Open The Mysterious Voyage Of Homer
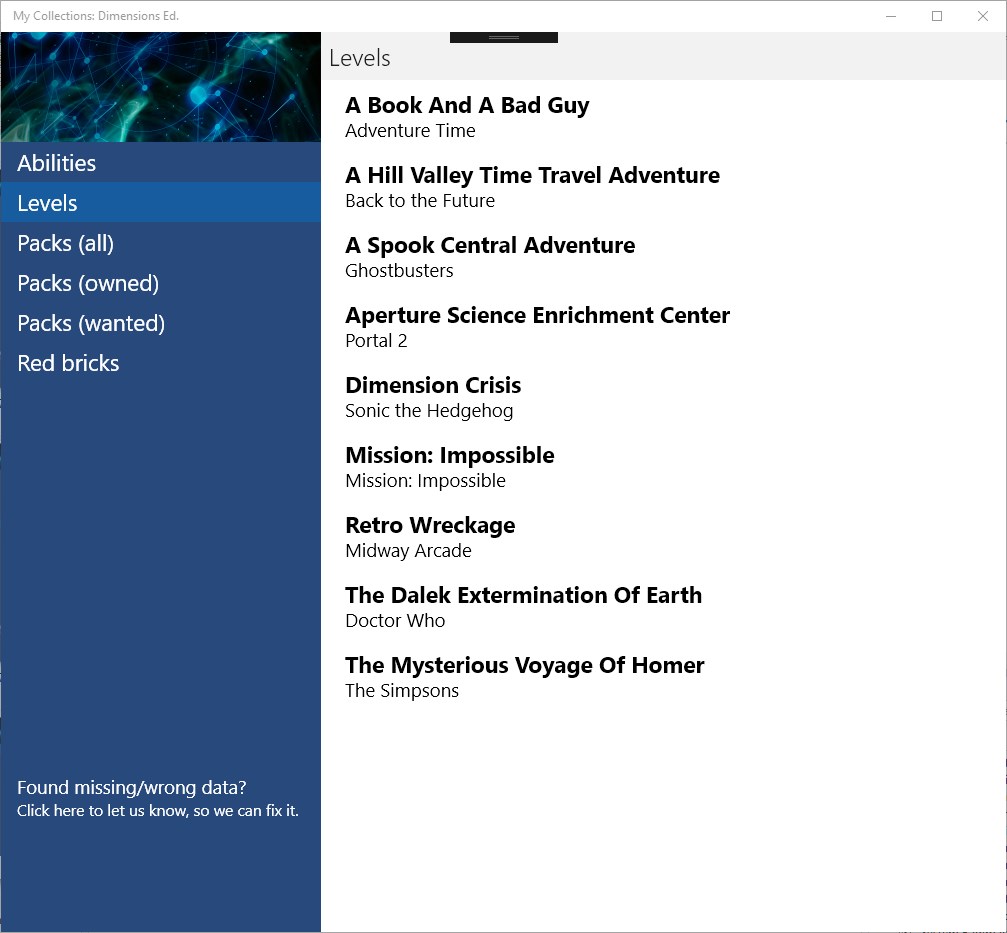Screen dimensions: 1007x933 525,665
